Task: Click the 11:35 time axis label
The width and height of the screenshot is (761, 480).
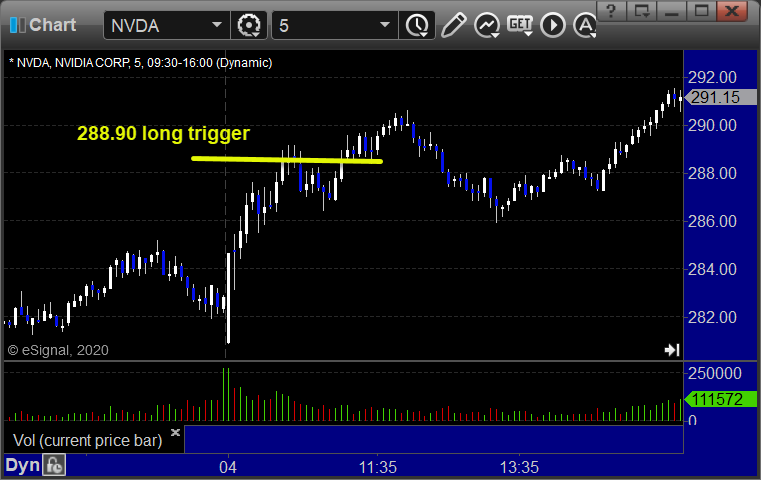Action: 378,467
